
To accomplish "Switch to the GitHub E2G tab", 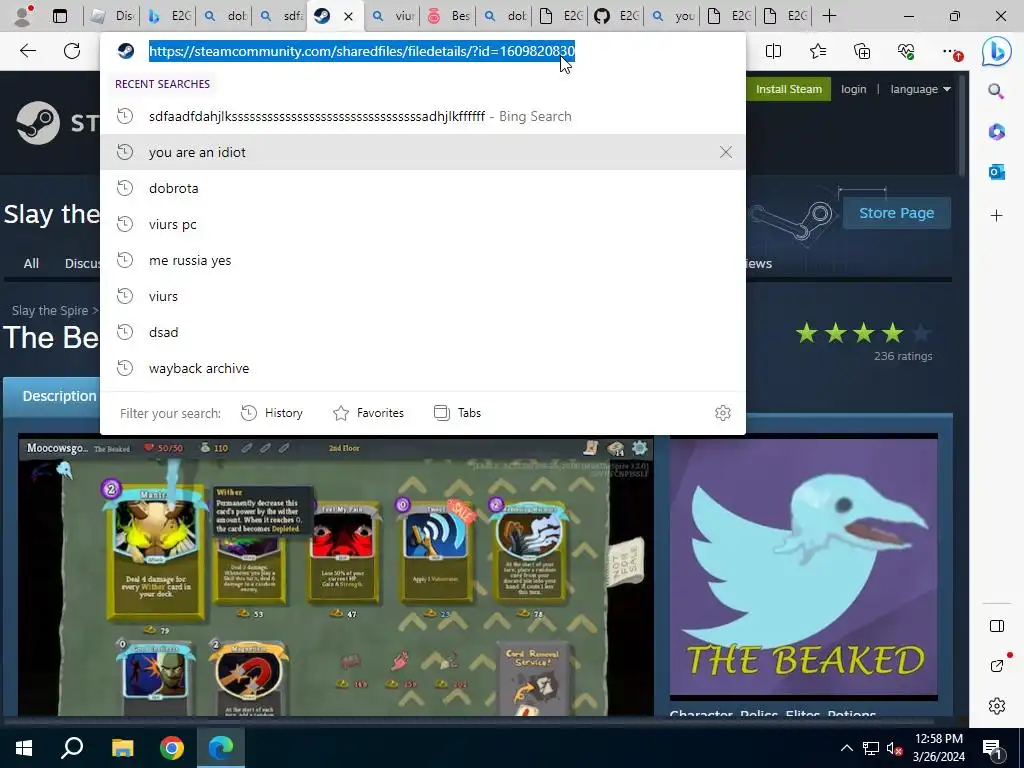I will [616, 16].
